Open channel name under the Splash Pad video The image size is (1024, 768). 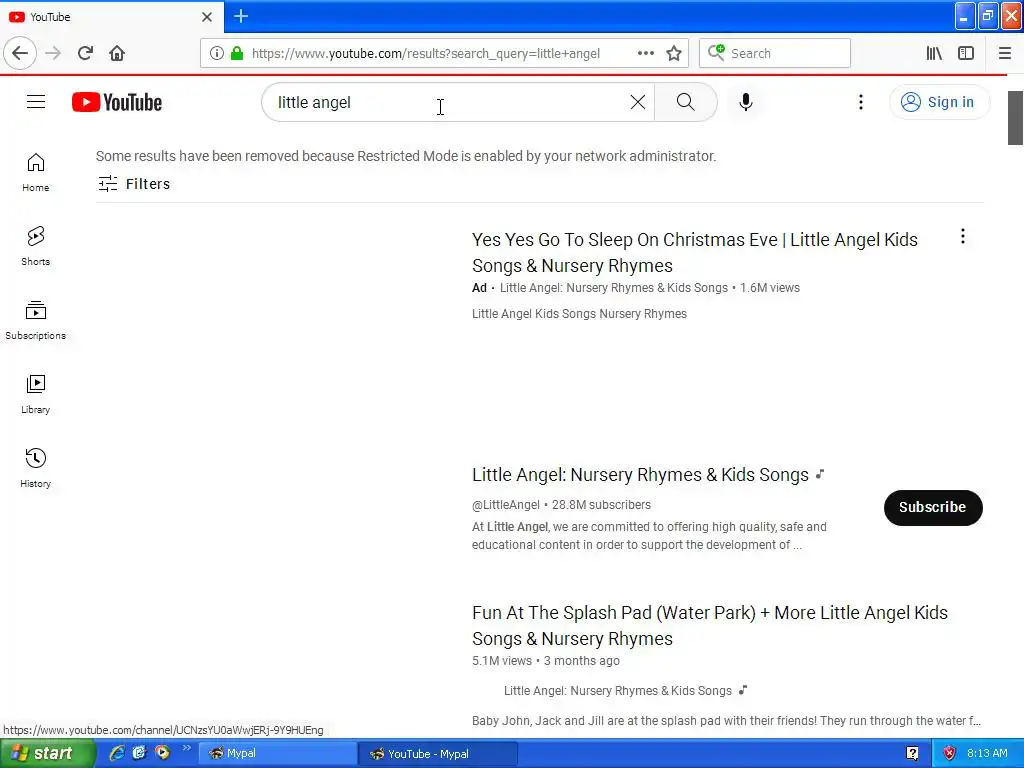tap(618, 691)
